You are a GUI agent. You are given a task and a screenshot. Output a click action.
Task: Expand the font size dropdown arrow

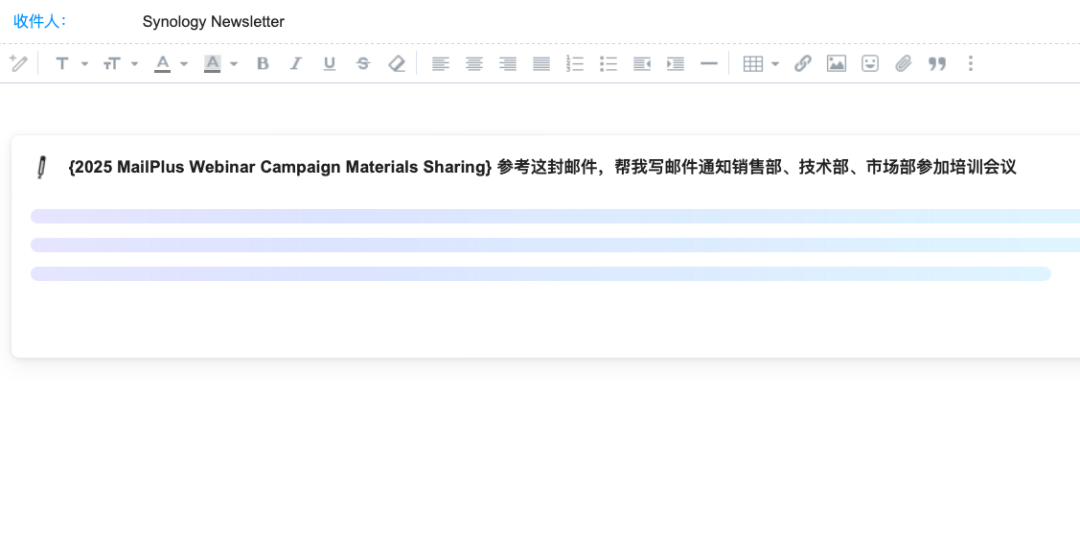coord(134,64)
